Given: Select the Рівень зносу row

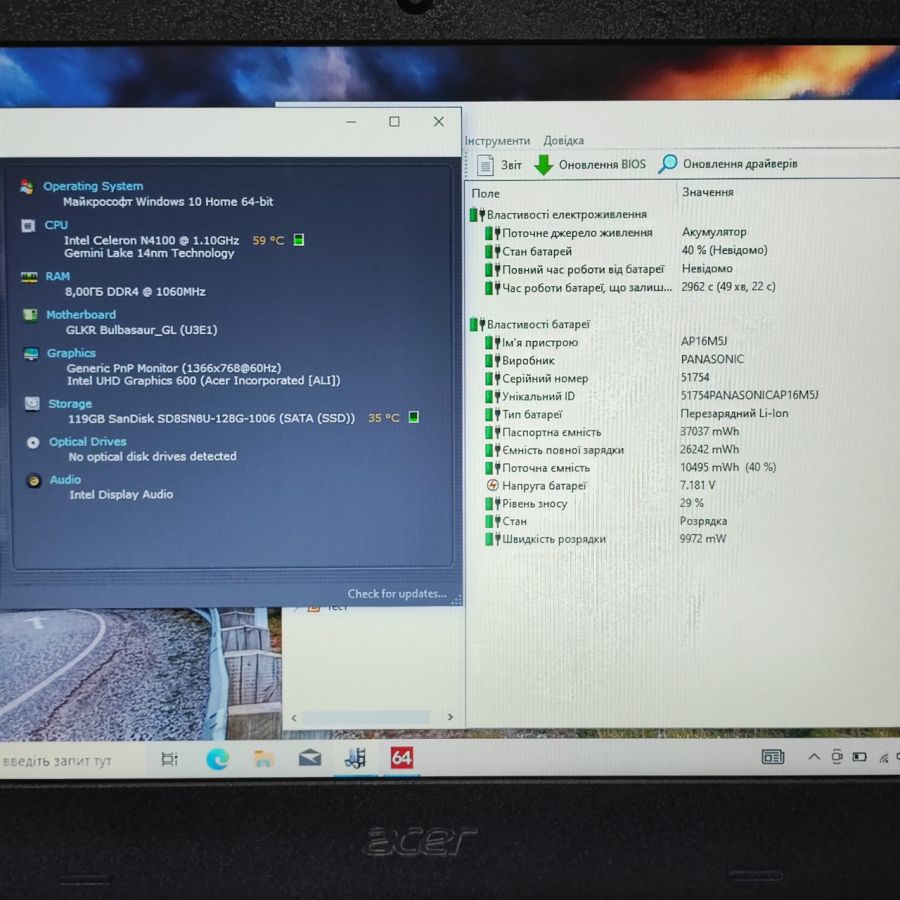Looking at the screenshot, I should (x=594, y=503).
